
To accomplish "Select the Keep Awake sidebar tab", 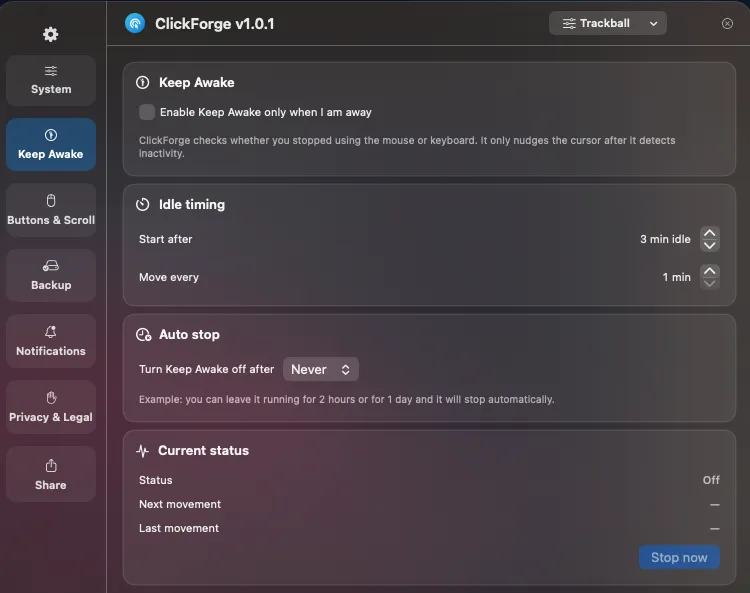I will coord(51,144).
